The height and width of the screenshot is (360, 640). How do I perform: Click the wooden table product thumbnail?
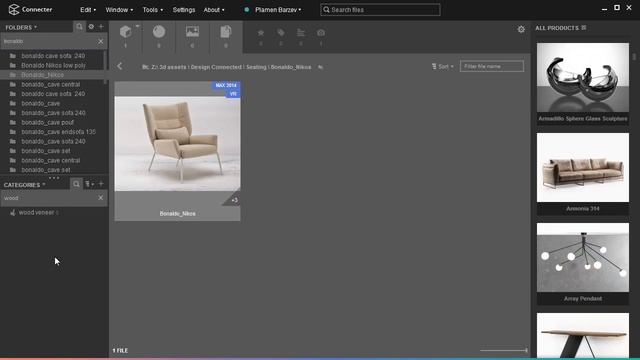583,336
